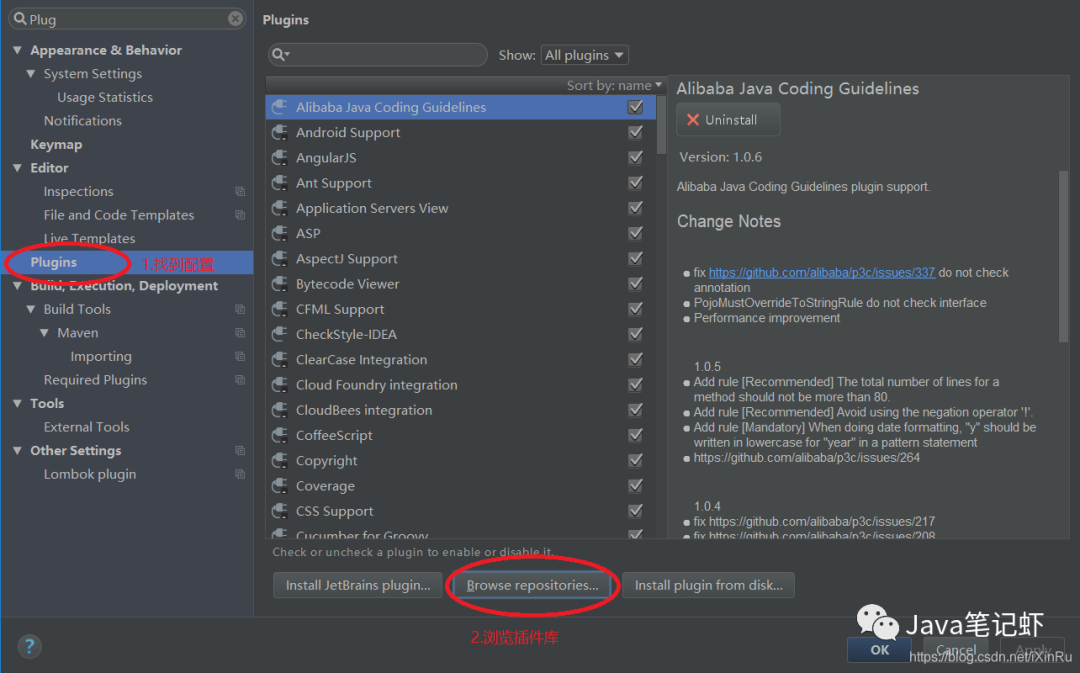Collapse the System Settings tree arrow

pos(31,74)
